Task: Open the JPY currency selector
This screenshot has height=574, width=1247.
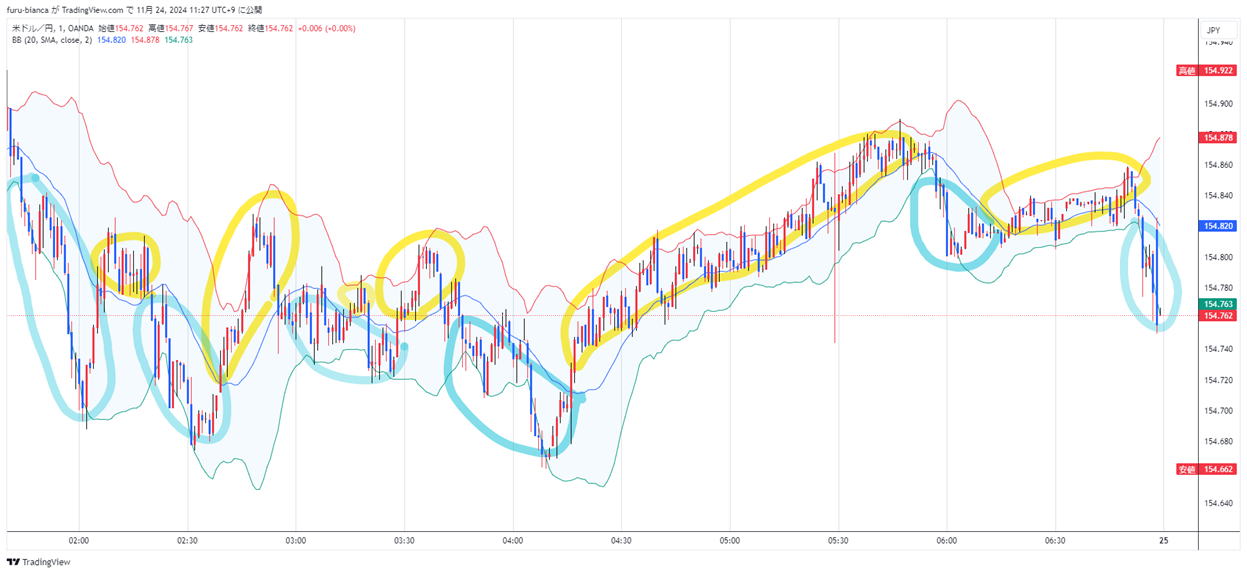Action: point(1213,30)
